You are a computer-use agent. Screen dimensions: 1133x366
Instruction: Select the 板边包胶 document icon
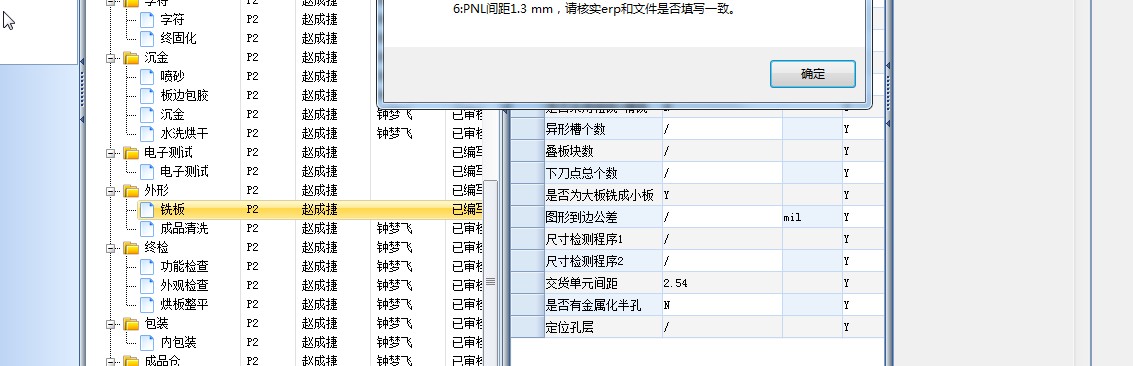coord(147,95)
